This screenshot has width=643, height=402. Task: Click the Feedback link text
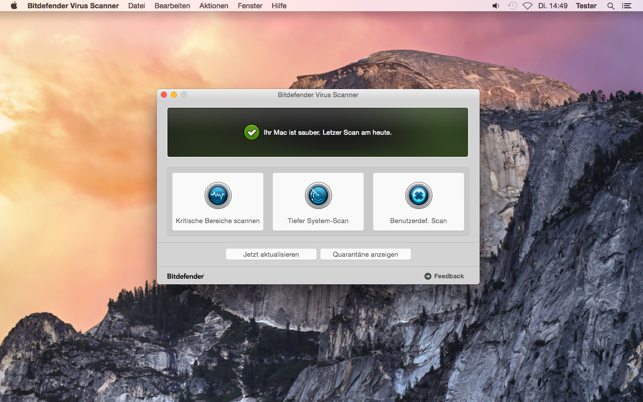point(449,276)
